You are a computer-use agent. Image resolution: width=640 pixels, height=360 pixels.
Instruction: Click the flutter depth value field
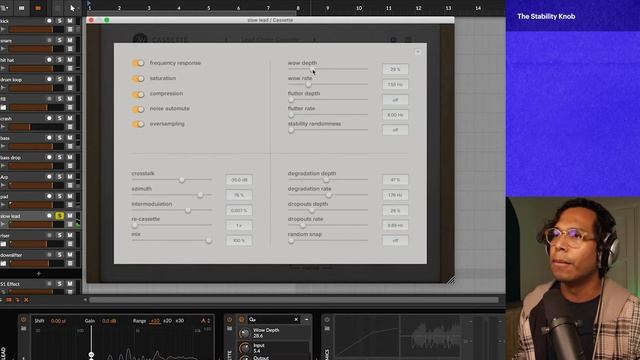click(x=395, y=100)
